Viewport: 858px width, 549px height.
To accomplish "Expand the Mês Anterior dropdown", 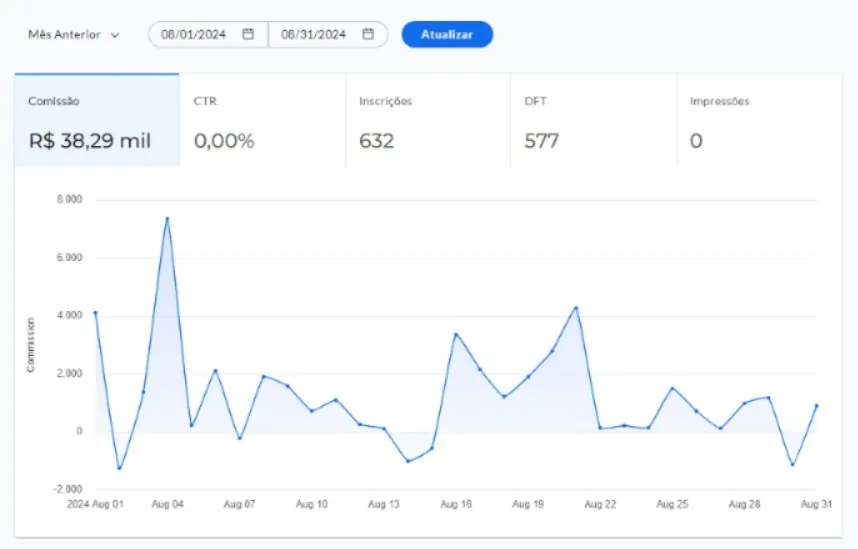I will click(74, 34).
